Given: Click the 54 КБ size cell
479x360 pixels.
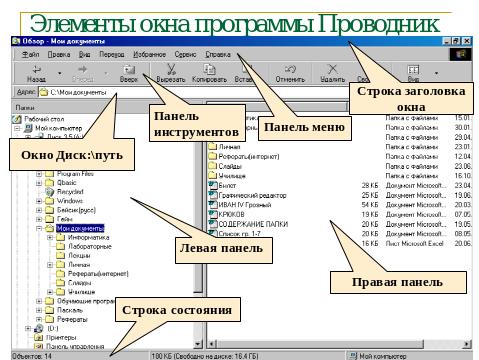Looking at the screenshot, I should 370,205.
